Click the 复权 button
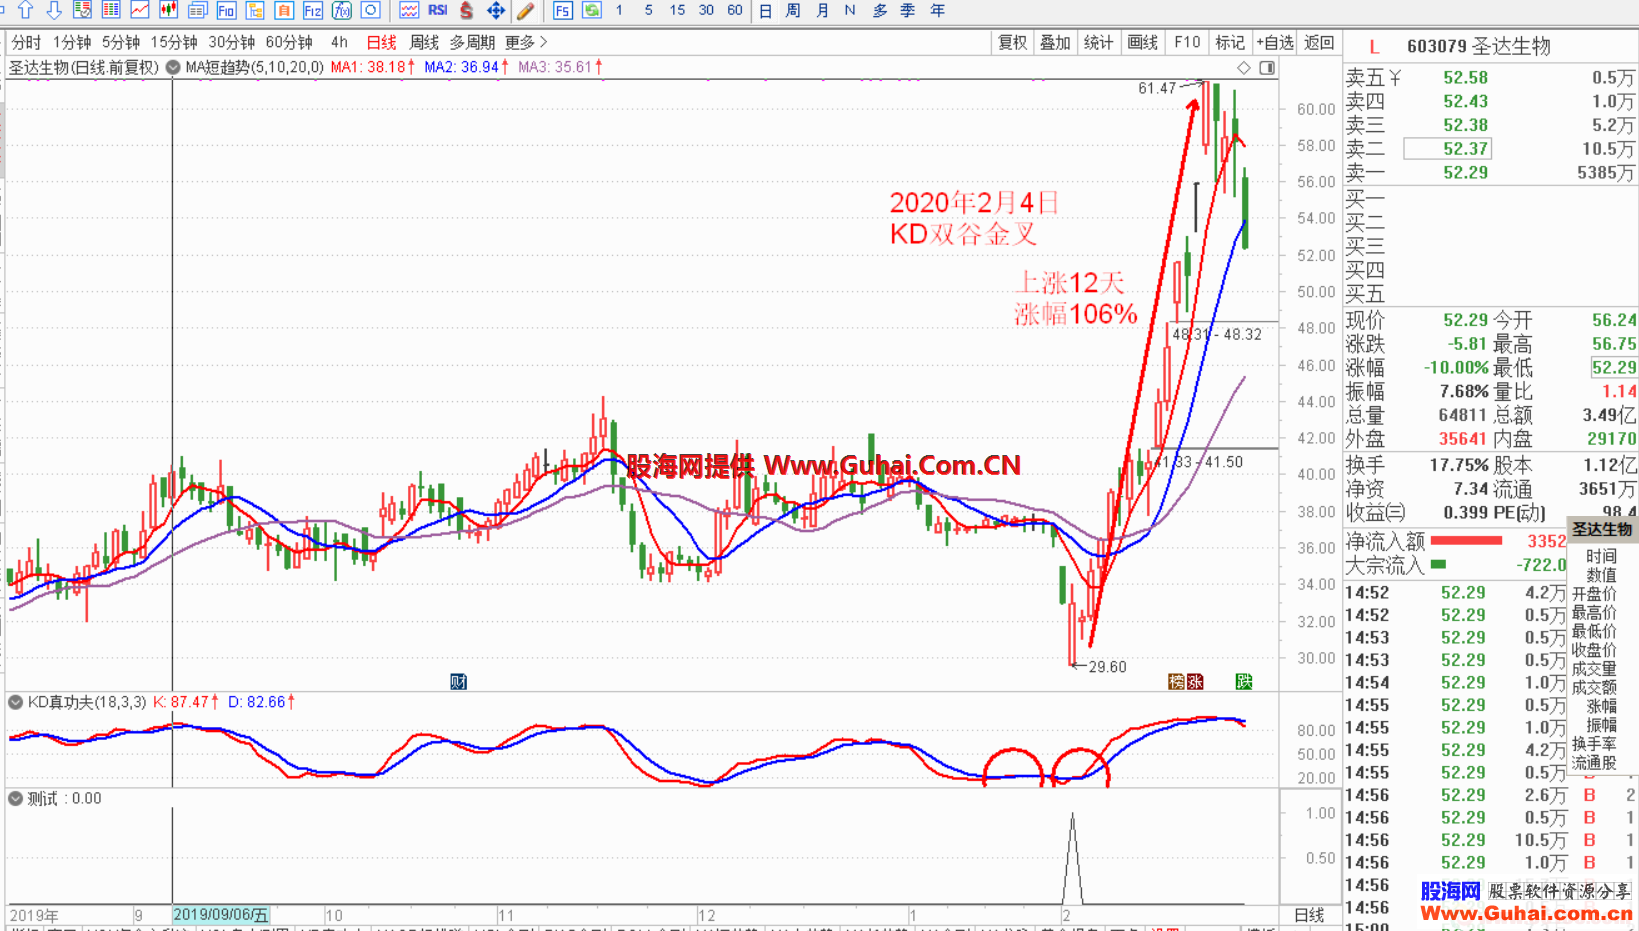This screenshot has width=1639, height=931. pyautogui.click(x=1012, y=42)
